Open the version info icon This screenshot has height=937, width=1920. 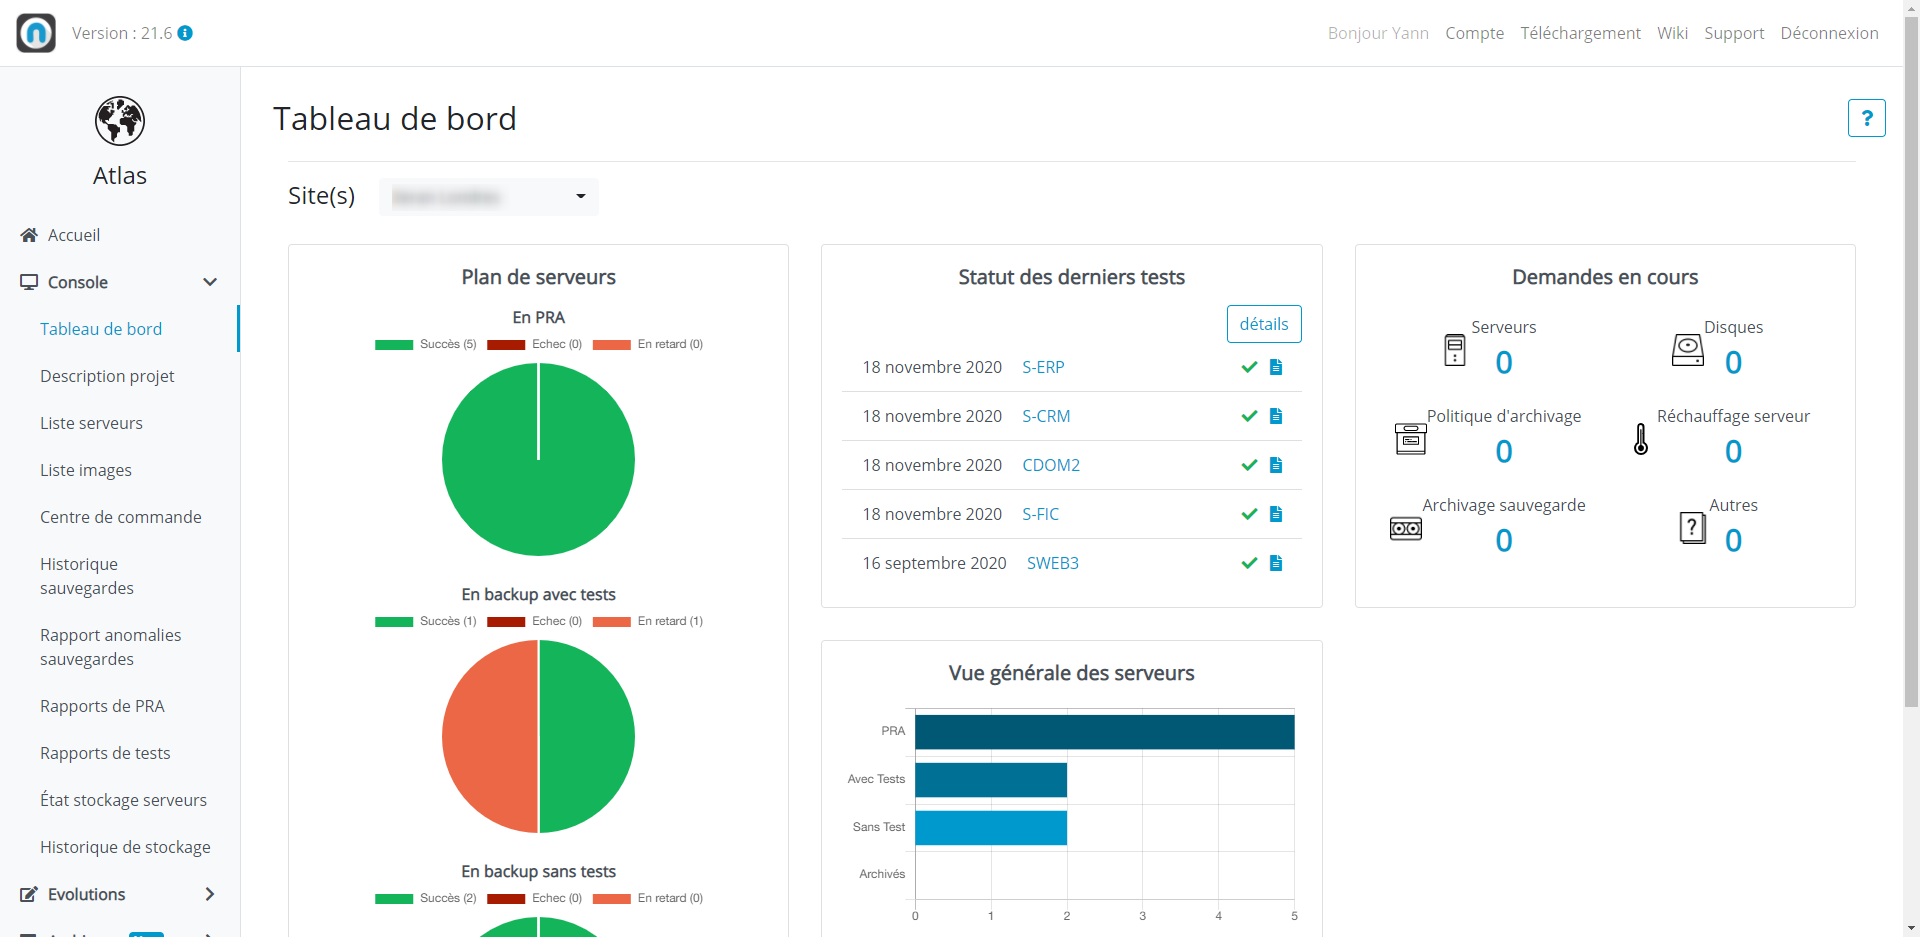coord(185,33)
